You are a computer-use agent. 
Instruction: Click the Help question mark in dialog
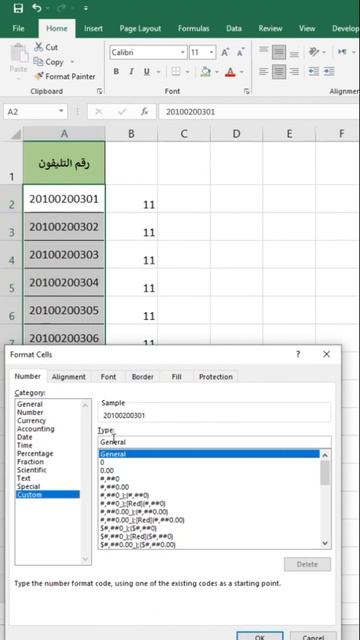[298, 354]
